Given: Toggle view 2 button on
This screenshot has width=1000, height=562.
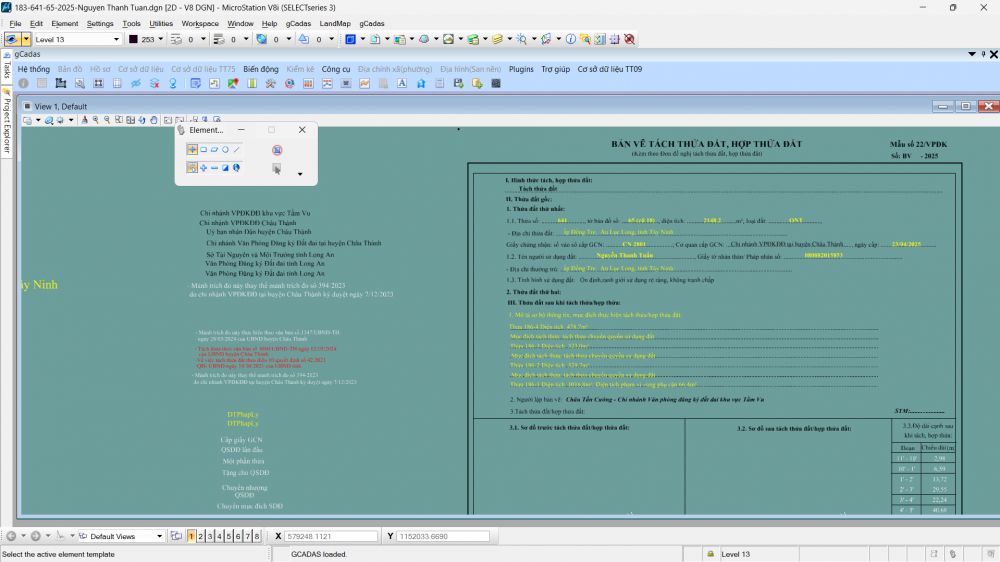Looking at the screenshot, I should pyautogui.click(x=199, y=537).
